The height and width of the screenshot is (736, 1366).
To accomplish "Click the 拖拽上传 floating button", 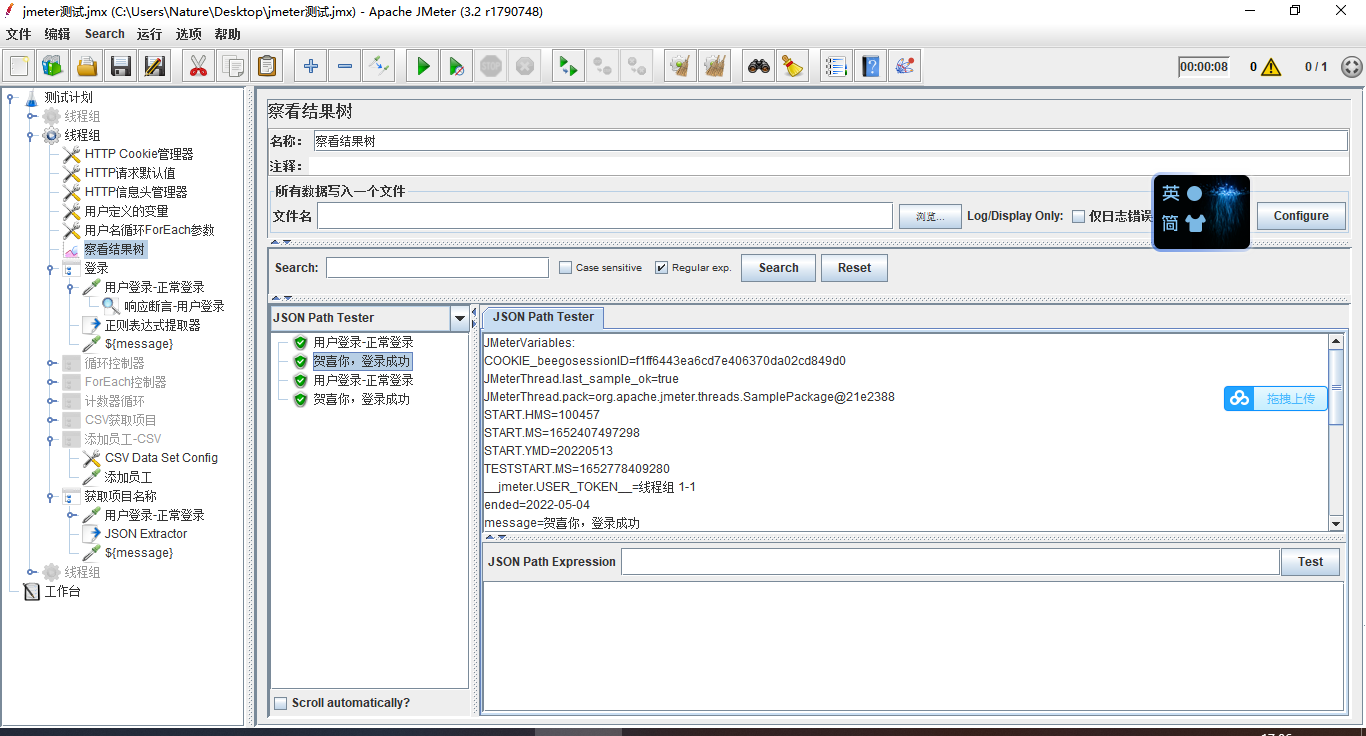I will point(1276,399).
